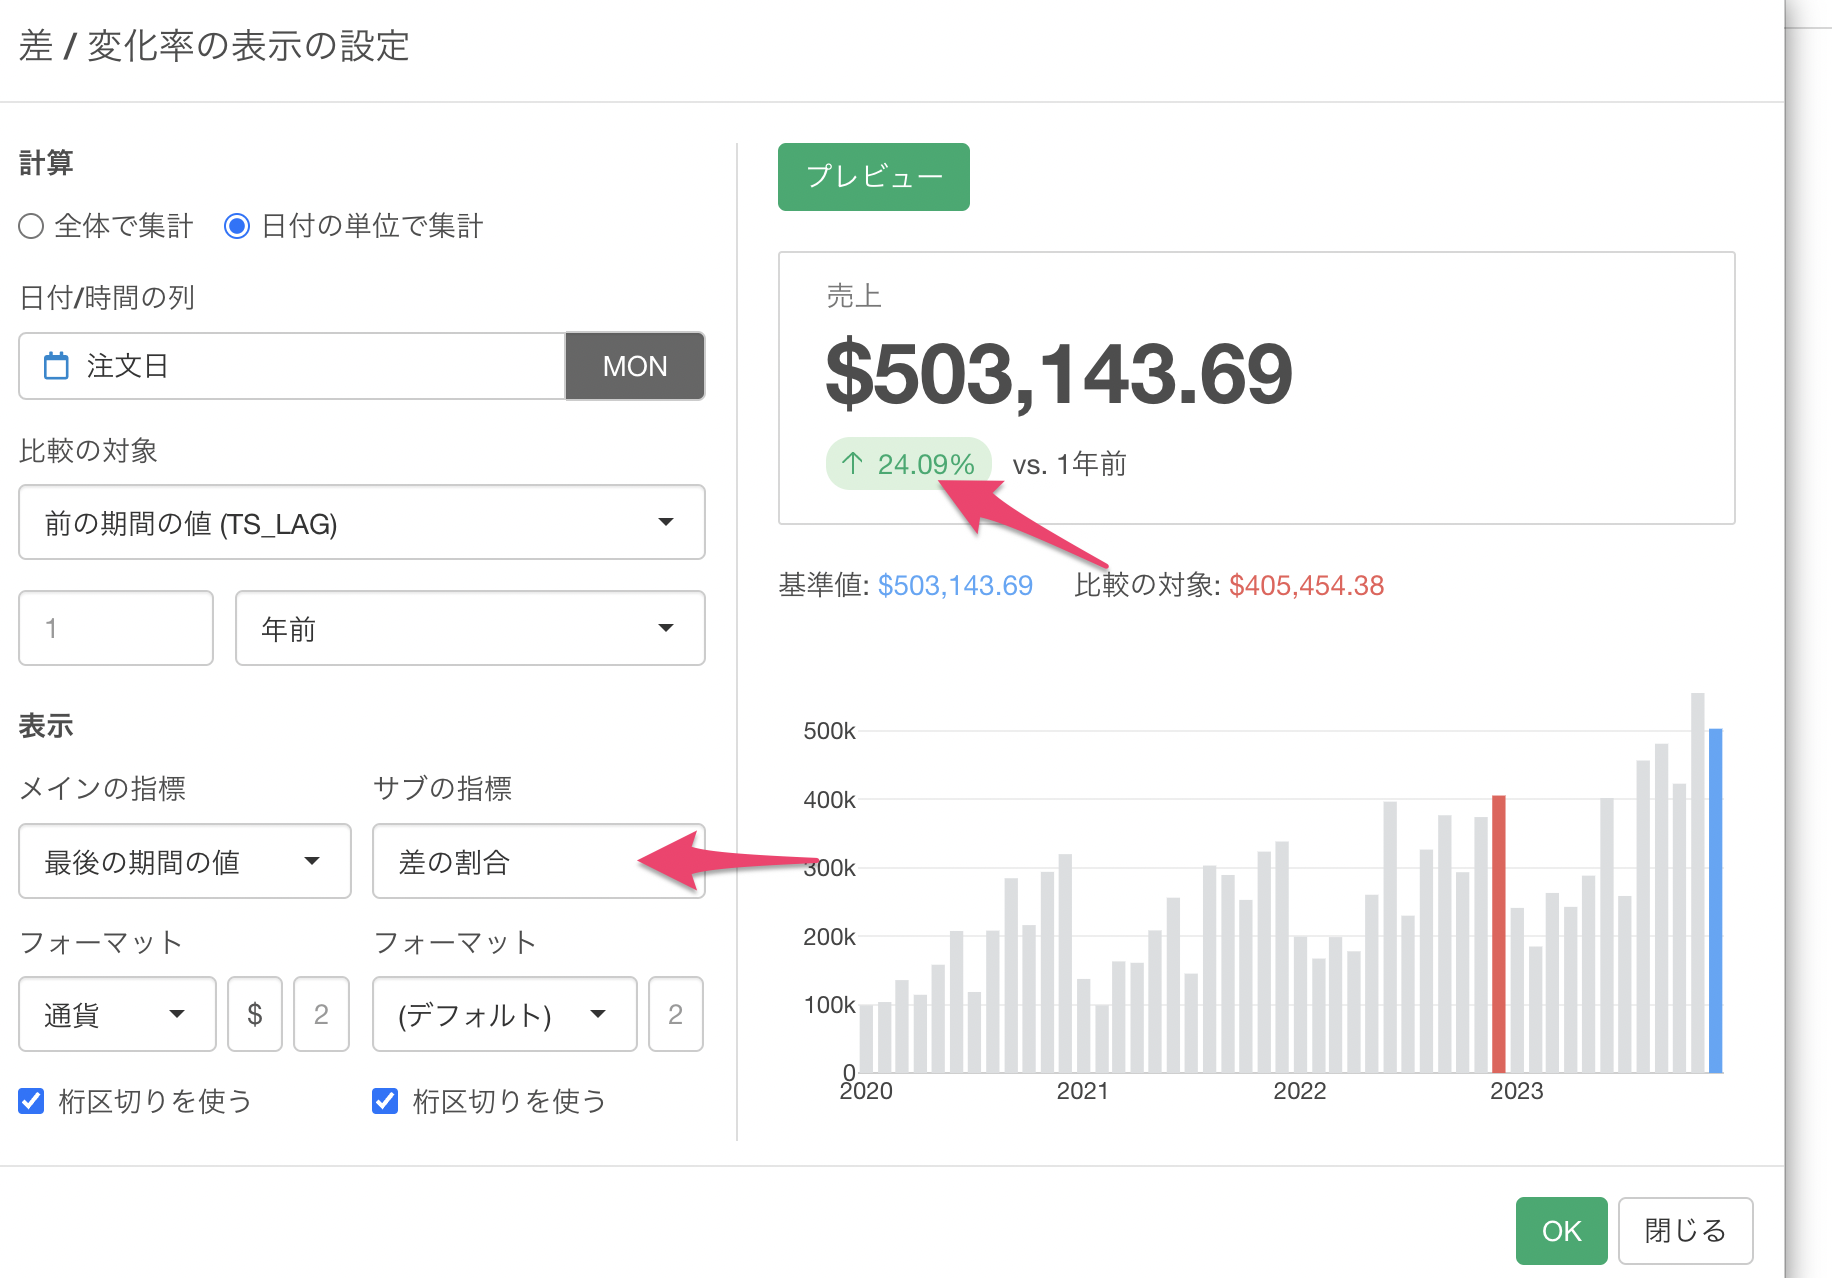Click the green プレビュー button

coord(873,177)
